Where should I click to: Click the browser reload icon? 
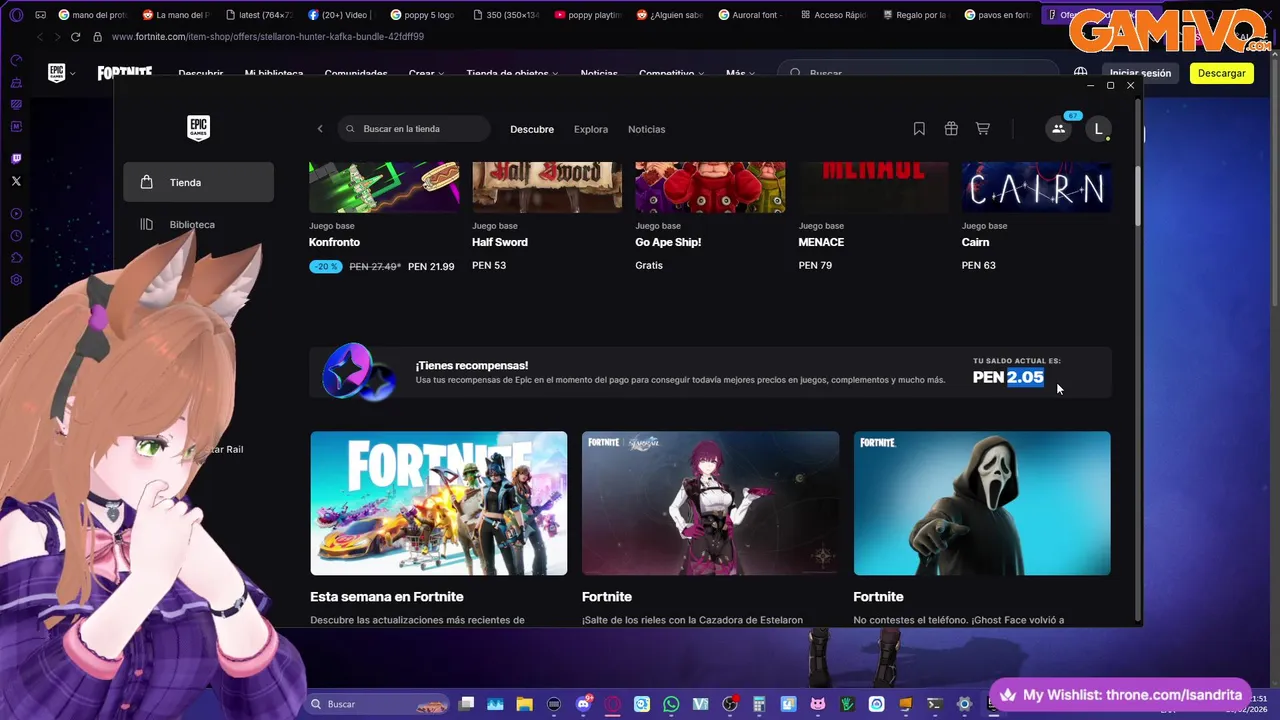[75, 37]
